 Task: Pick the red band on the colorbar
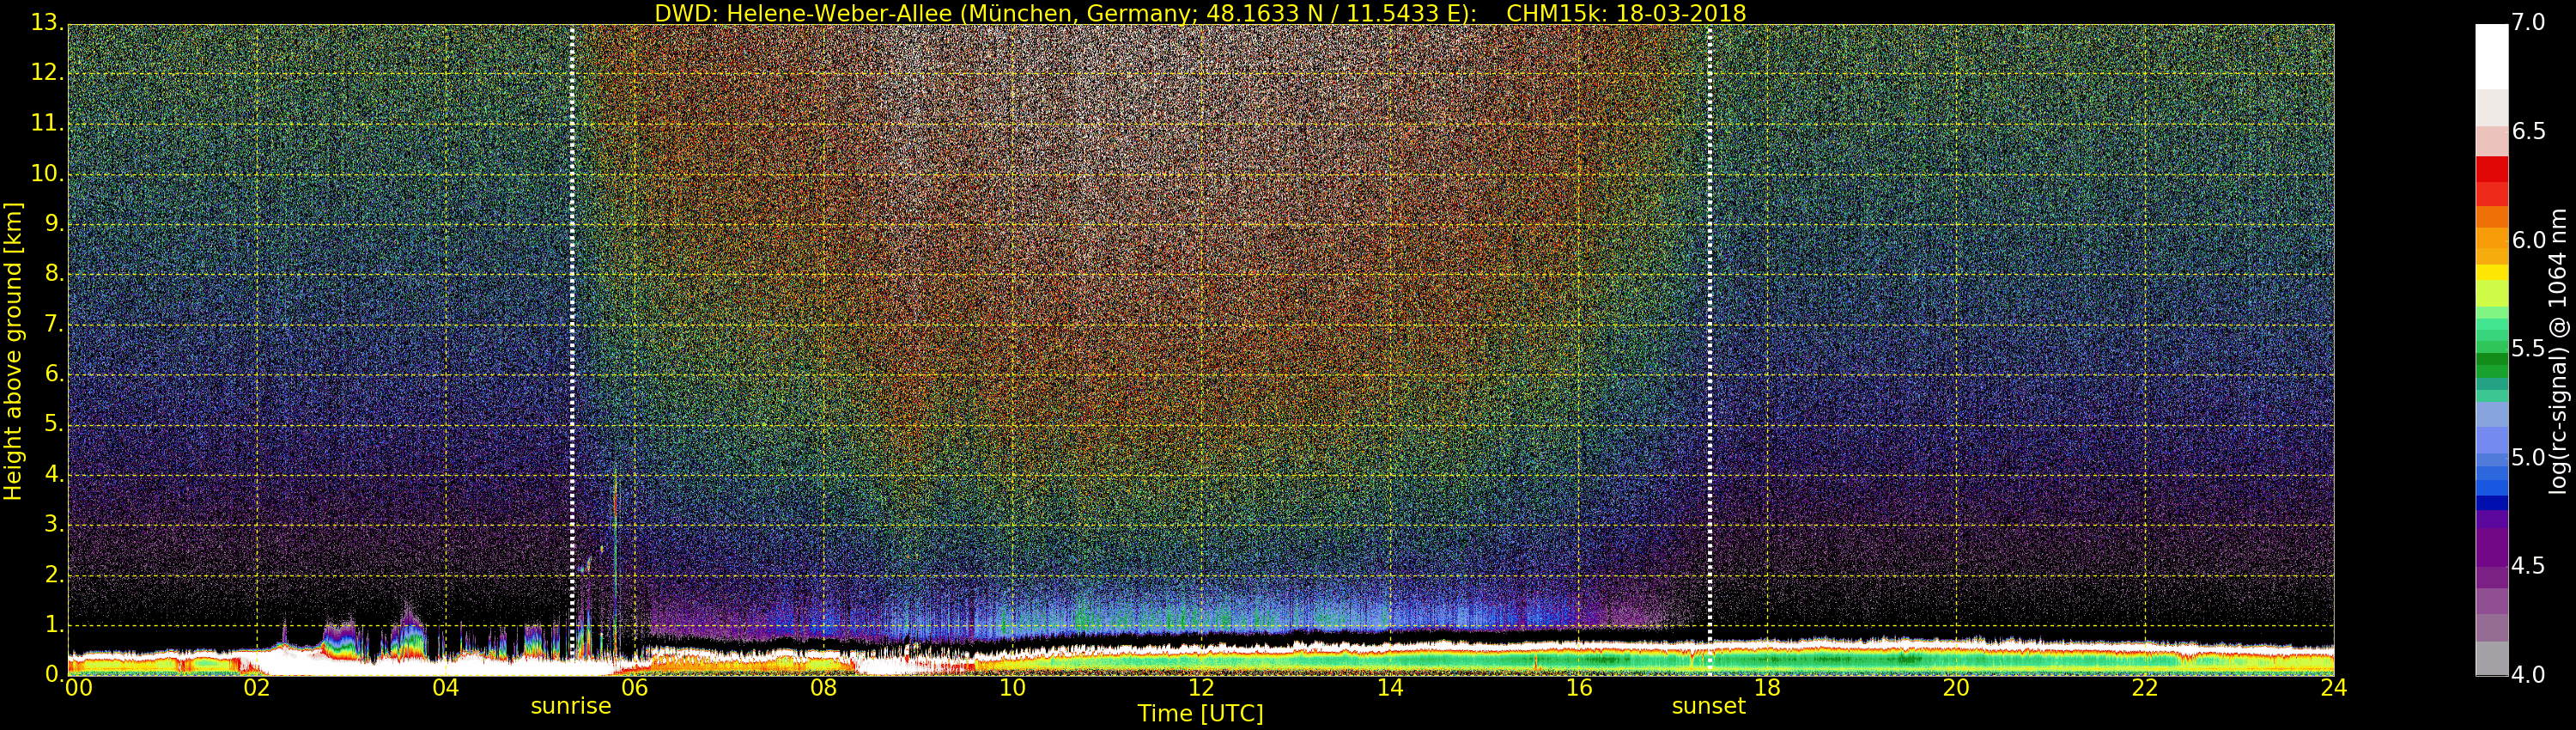coord(2491,170)
